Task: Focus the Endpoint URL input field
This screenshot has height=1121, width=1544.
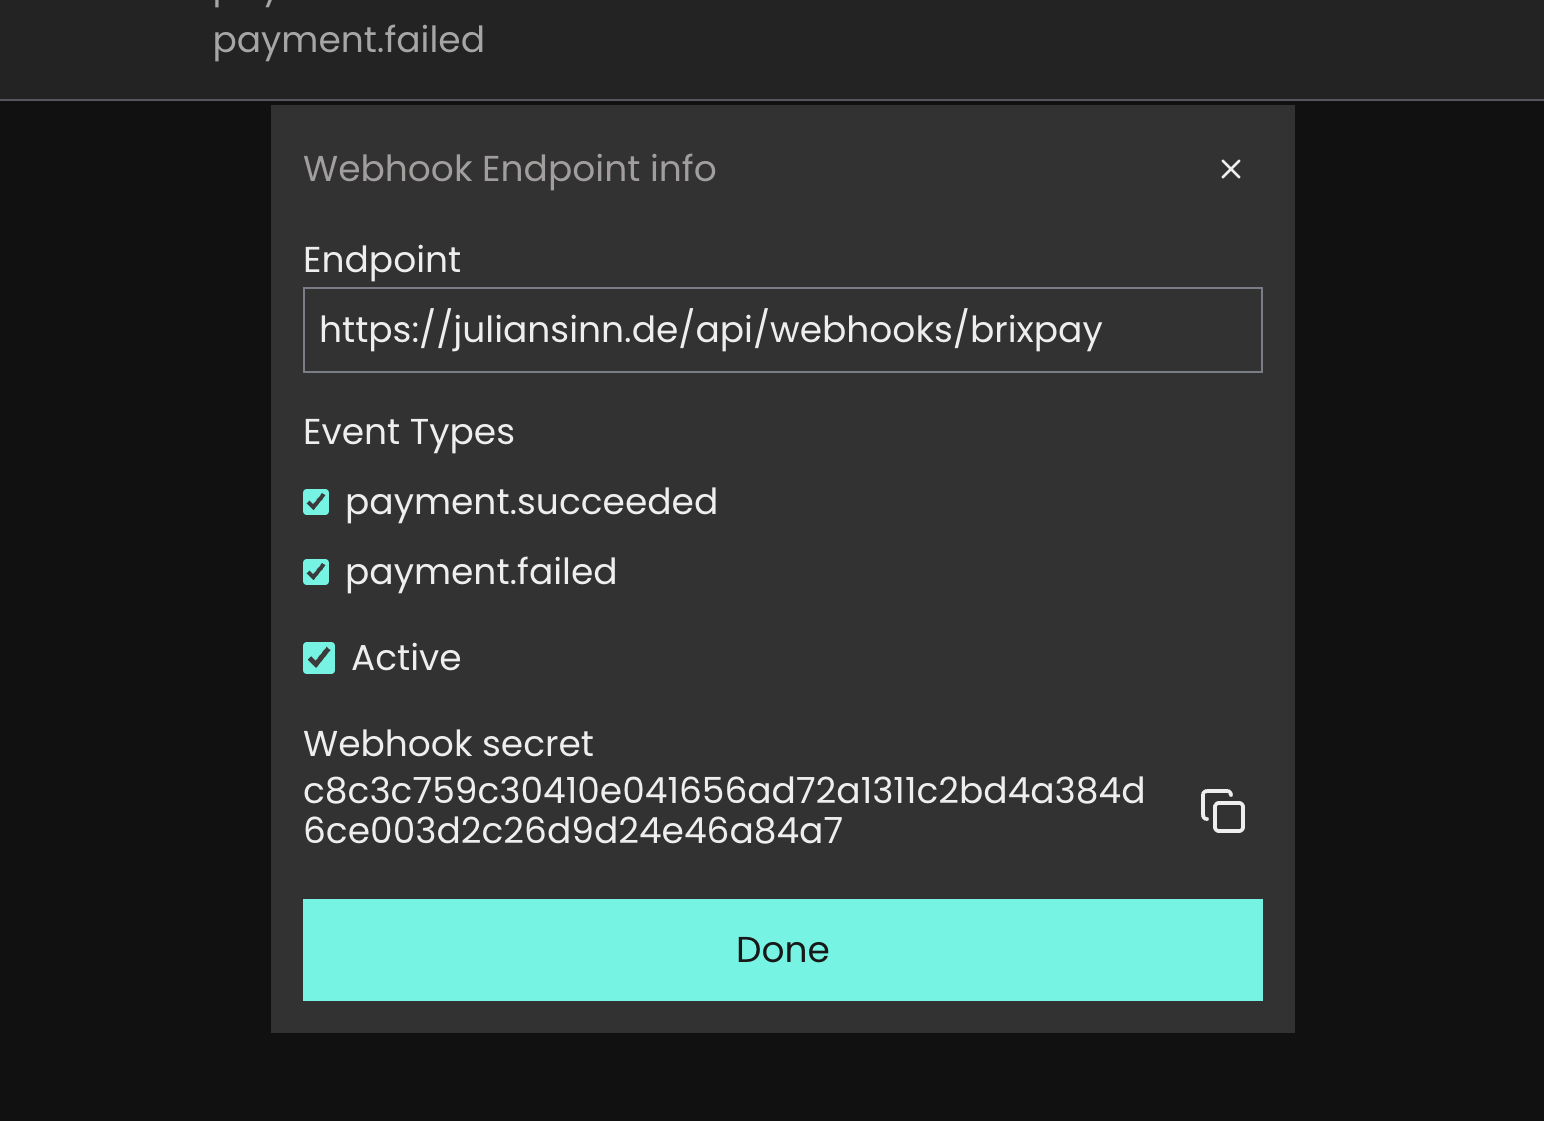Action: click(782, 330)
